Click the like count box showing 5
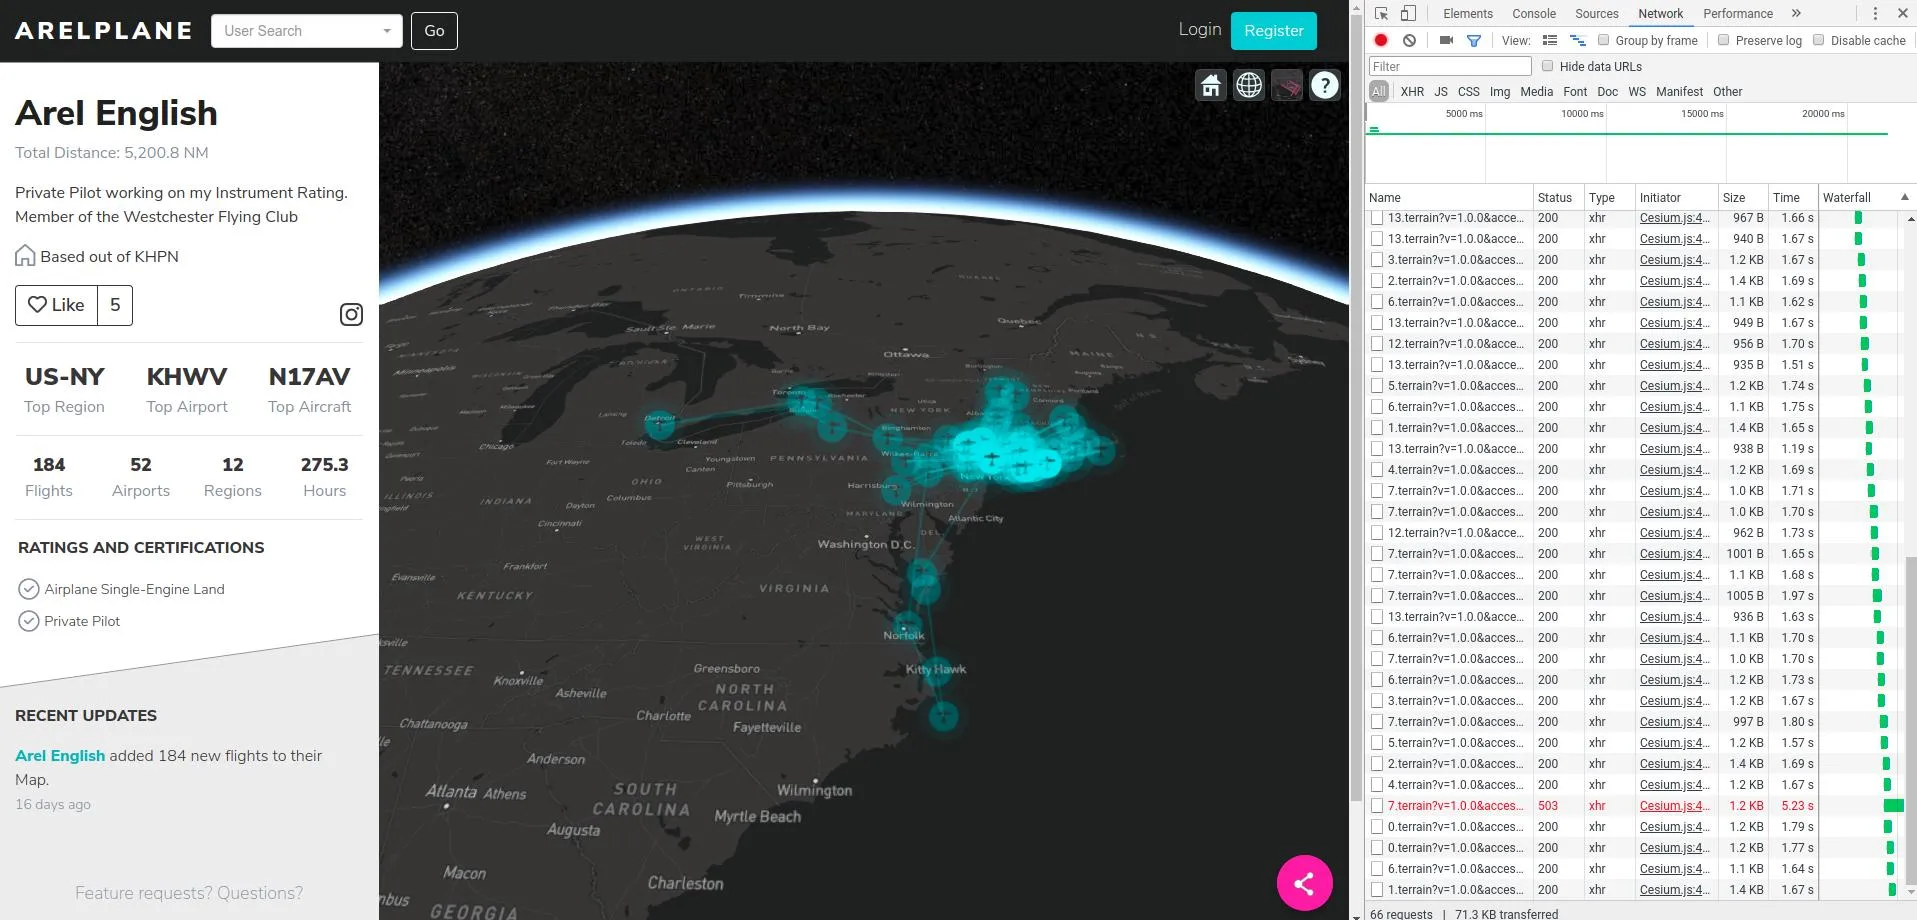Screen dimensions: 1917x920 coord(115,305)
